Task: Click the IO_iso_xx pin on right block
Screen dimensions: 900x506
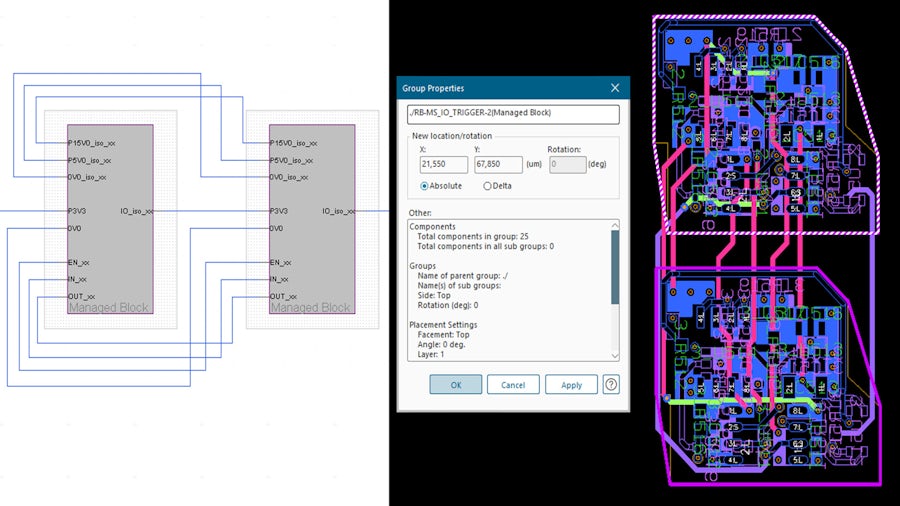Action: point(337,211)
